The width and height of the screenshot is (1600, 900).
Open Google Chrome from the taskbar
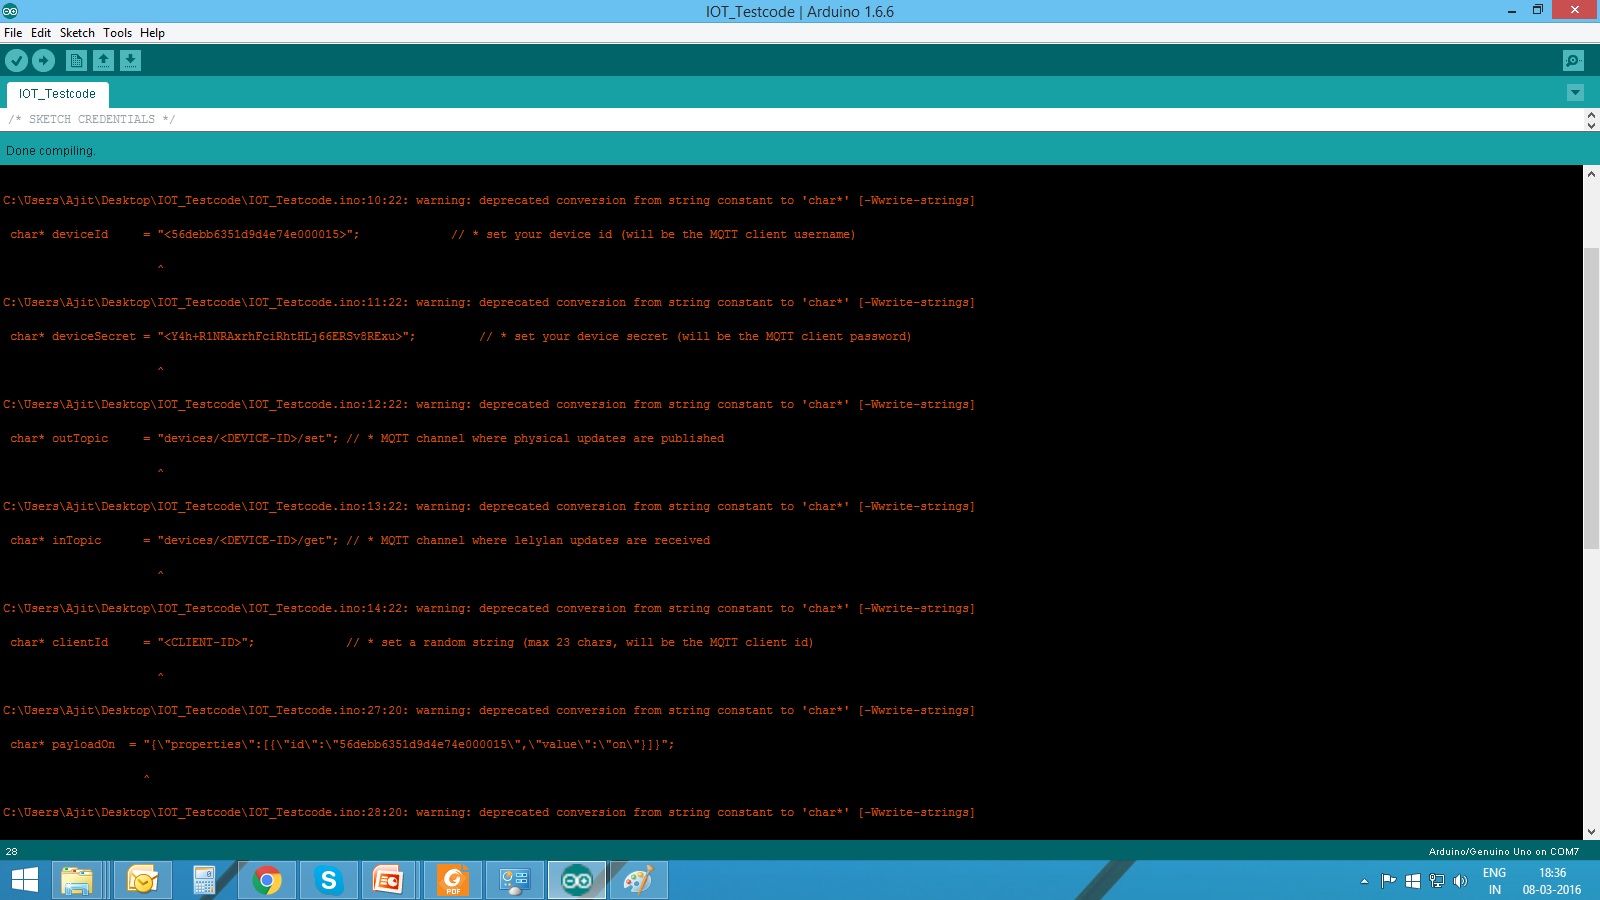click(x=266, y=880)
